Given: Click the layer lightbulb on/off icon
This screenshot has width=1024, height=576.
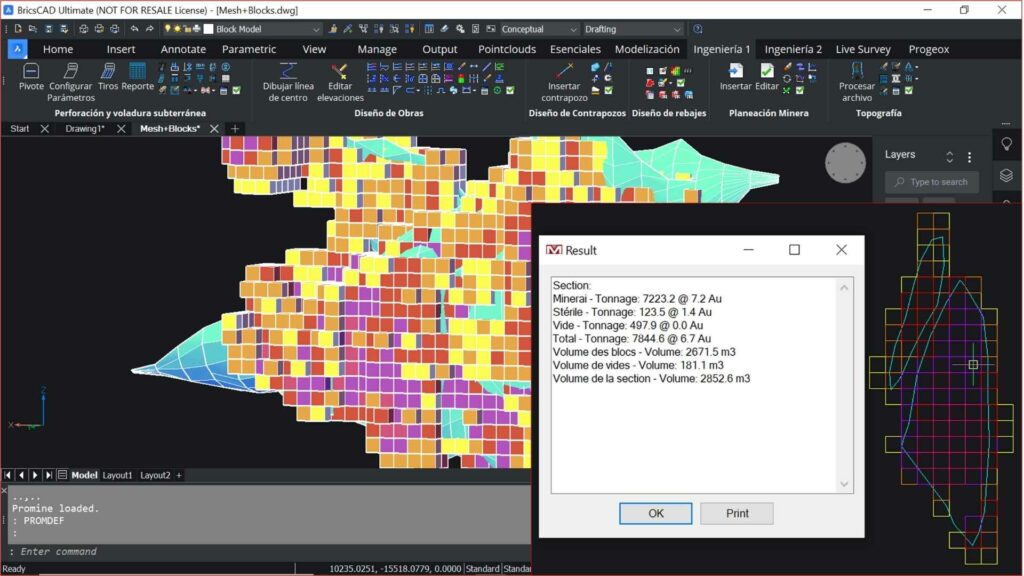Looking at the screenshot, I should [x=168, y=29].
